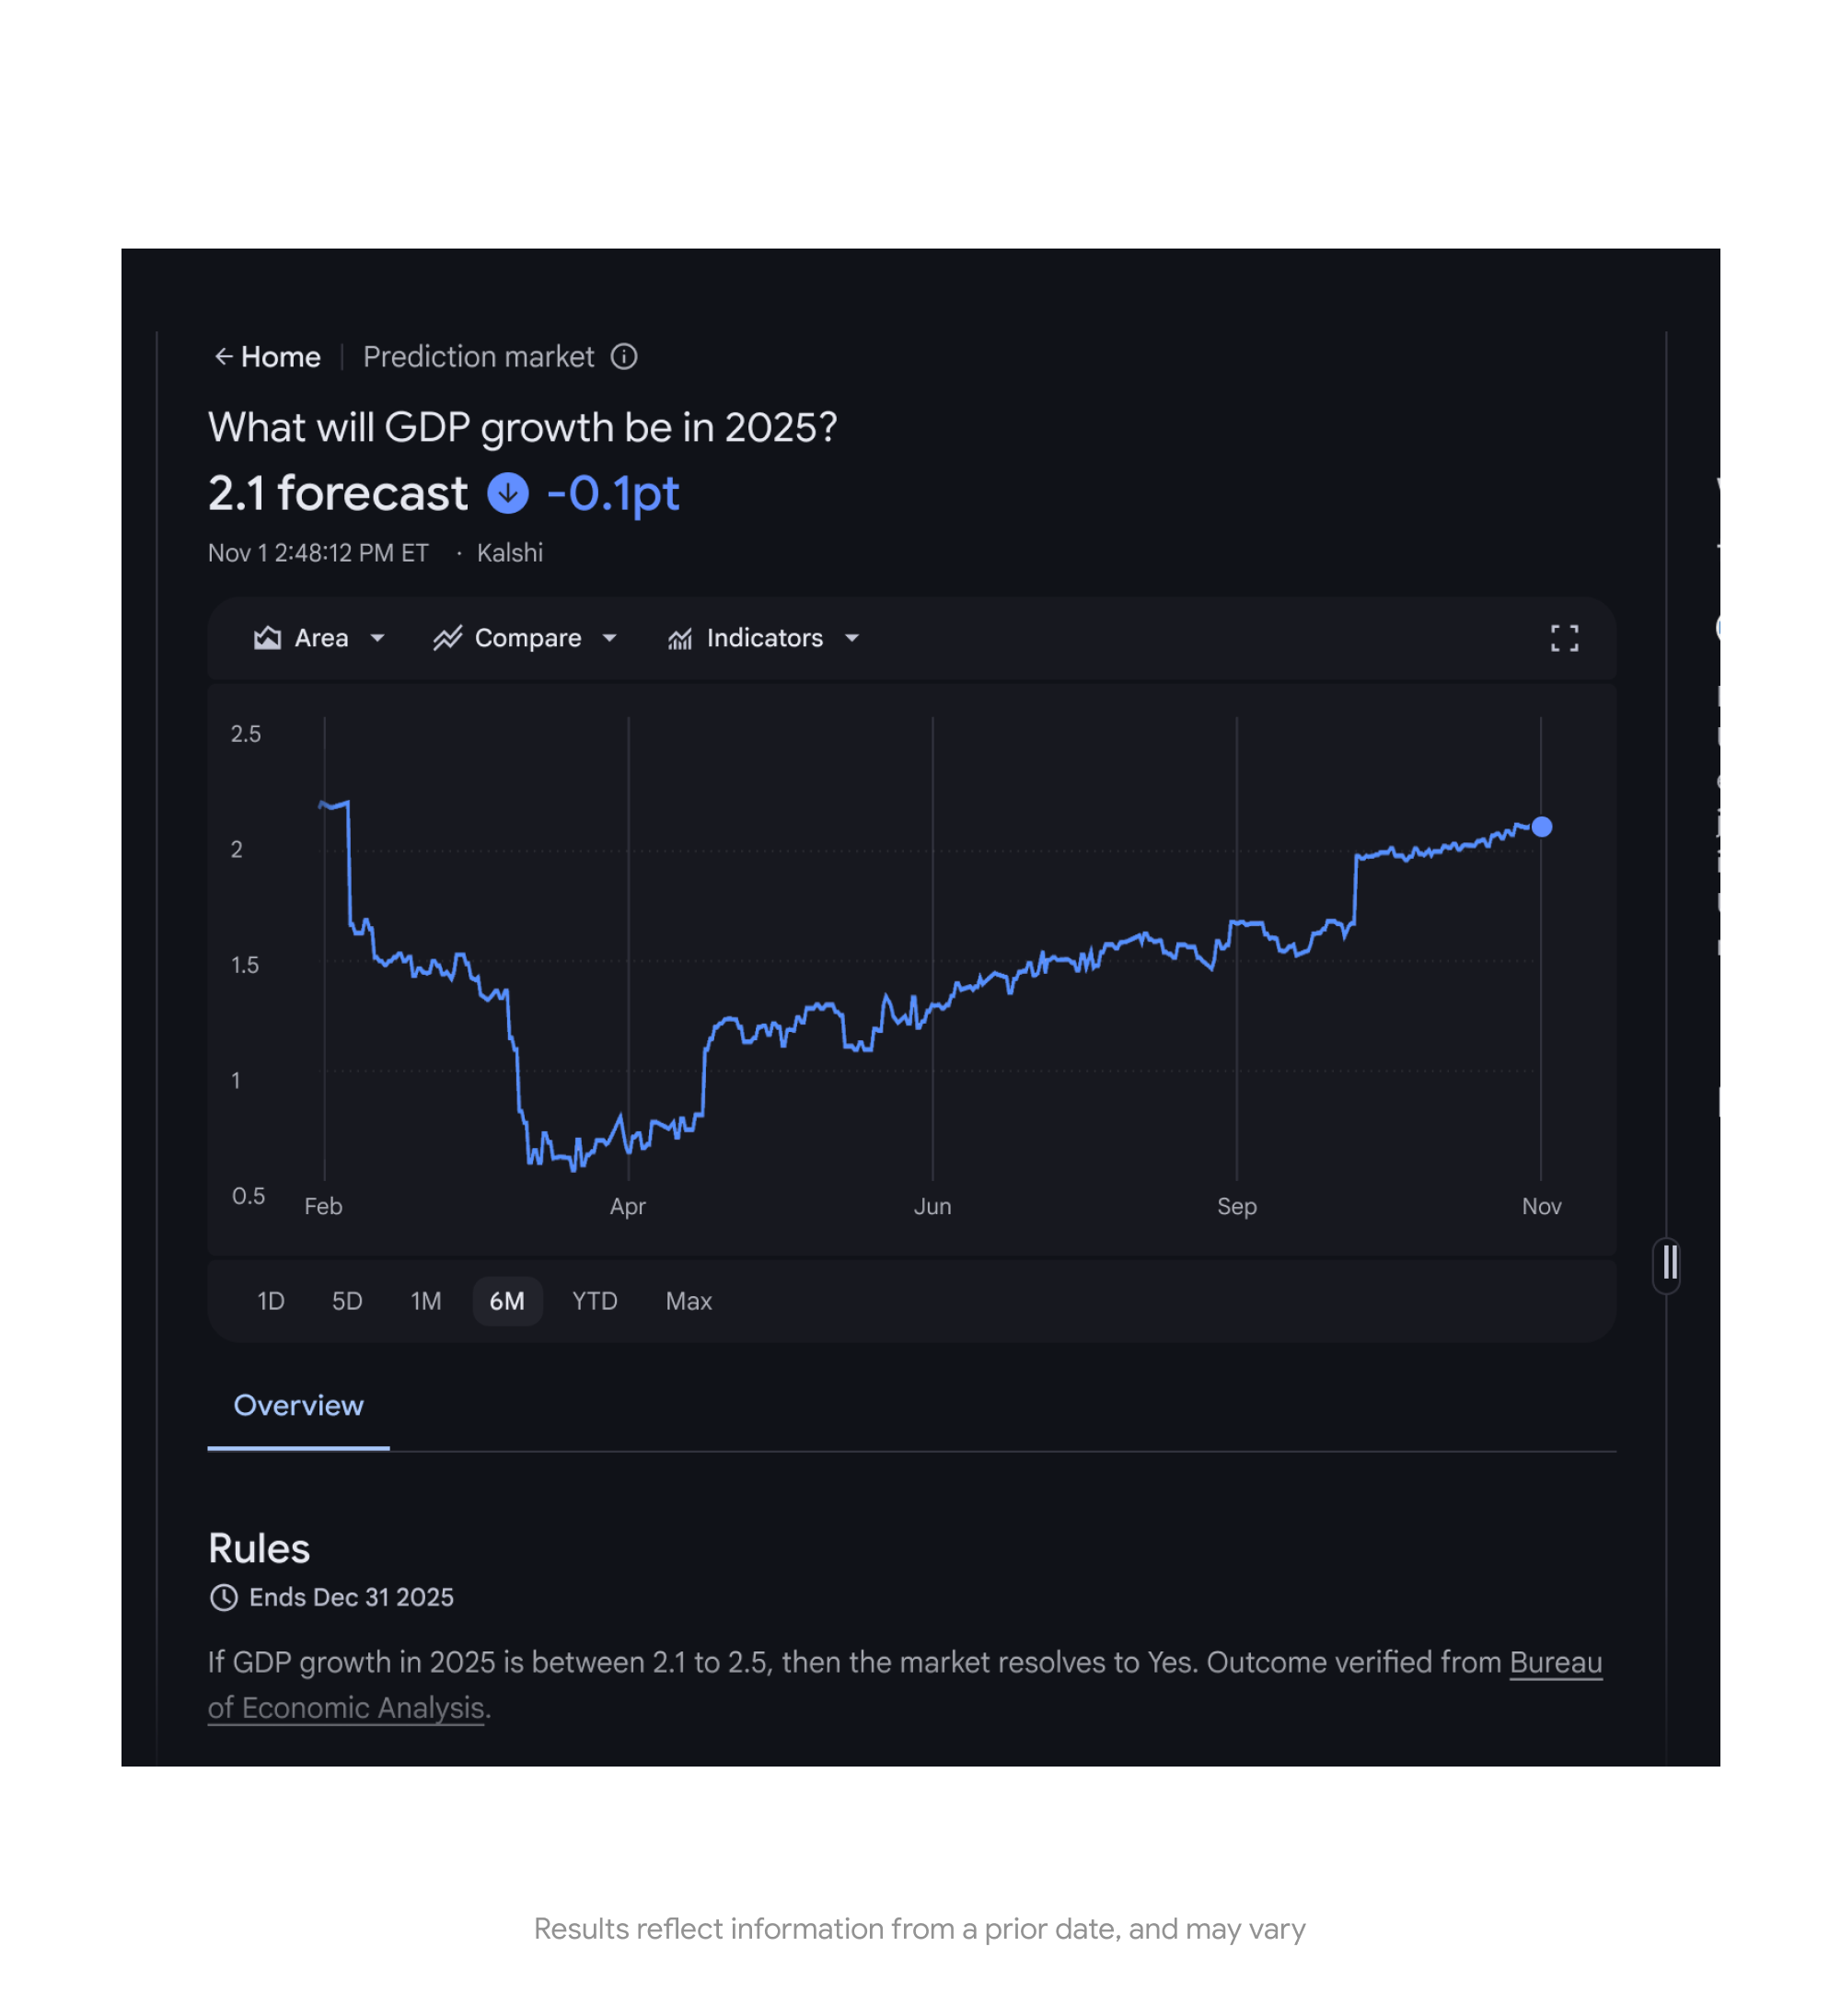
Task: Select the 5D range button
Action: [x=347, y=1301]
